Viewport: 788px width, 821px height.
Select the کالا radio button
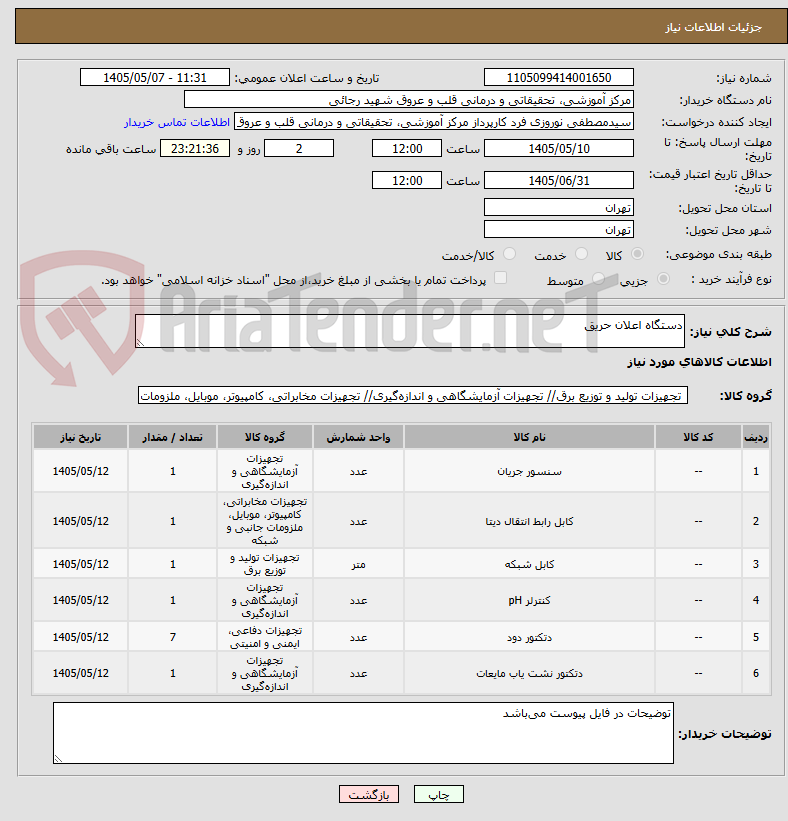coord(637,254)
